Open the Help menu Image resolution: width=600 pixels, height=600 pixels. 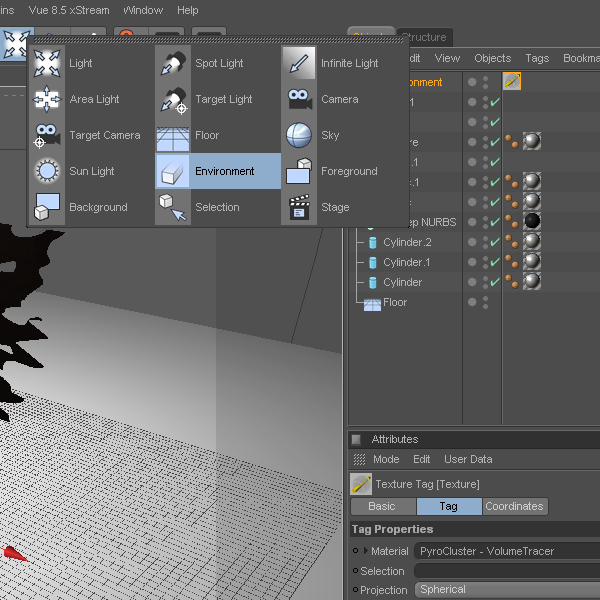188,10
